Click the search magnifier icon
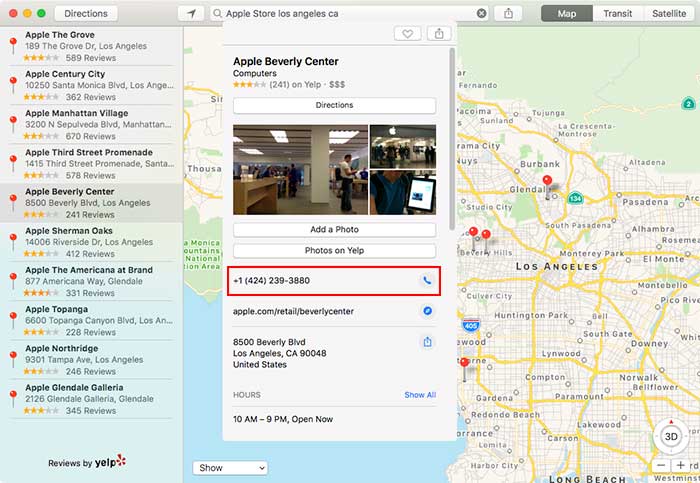The width and height of the screenshot is (700, 483). [x=217, y=13]
